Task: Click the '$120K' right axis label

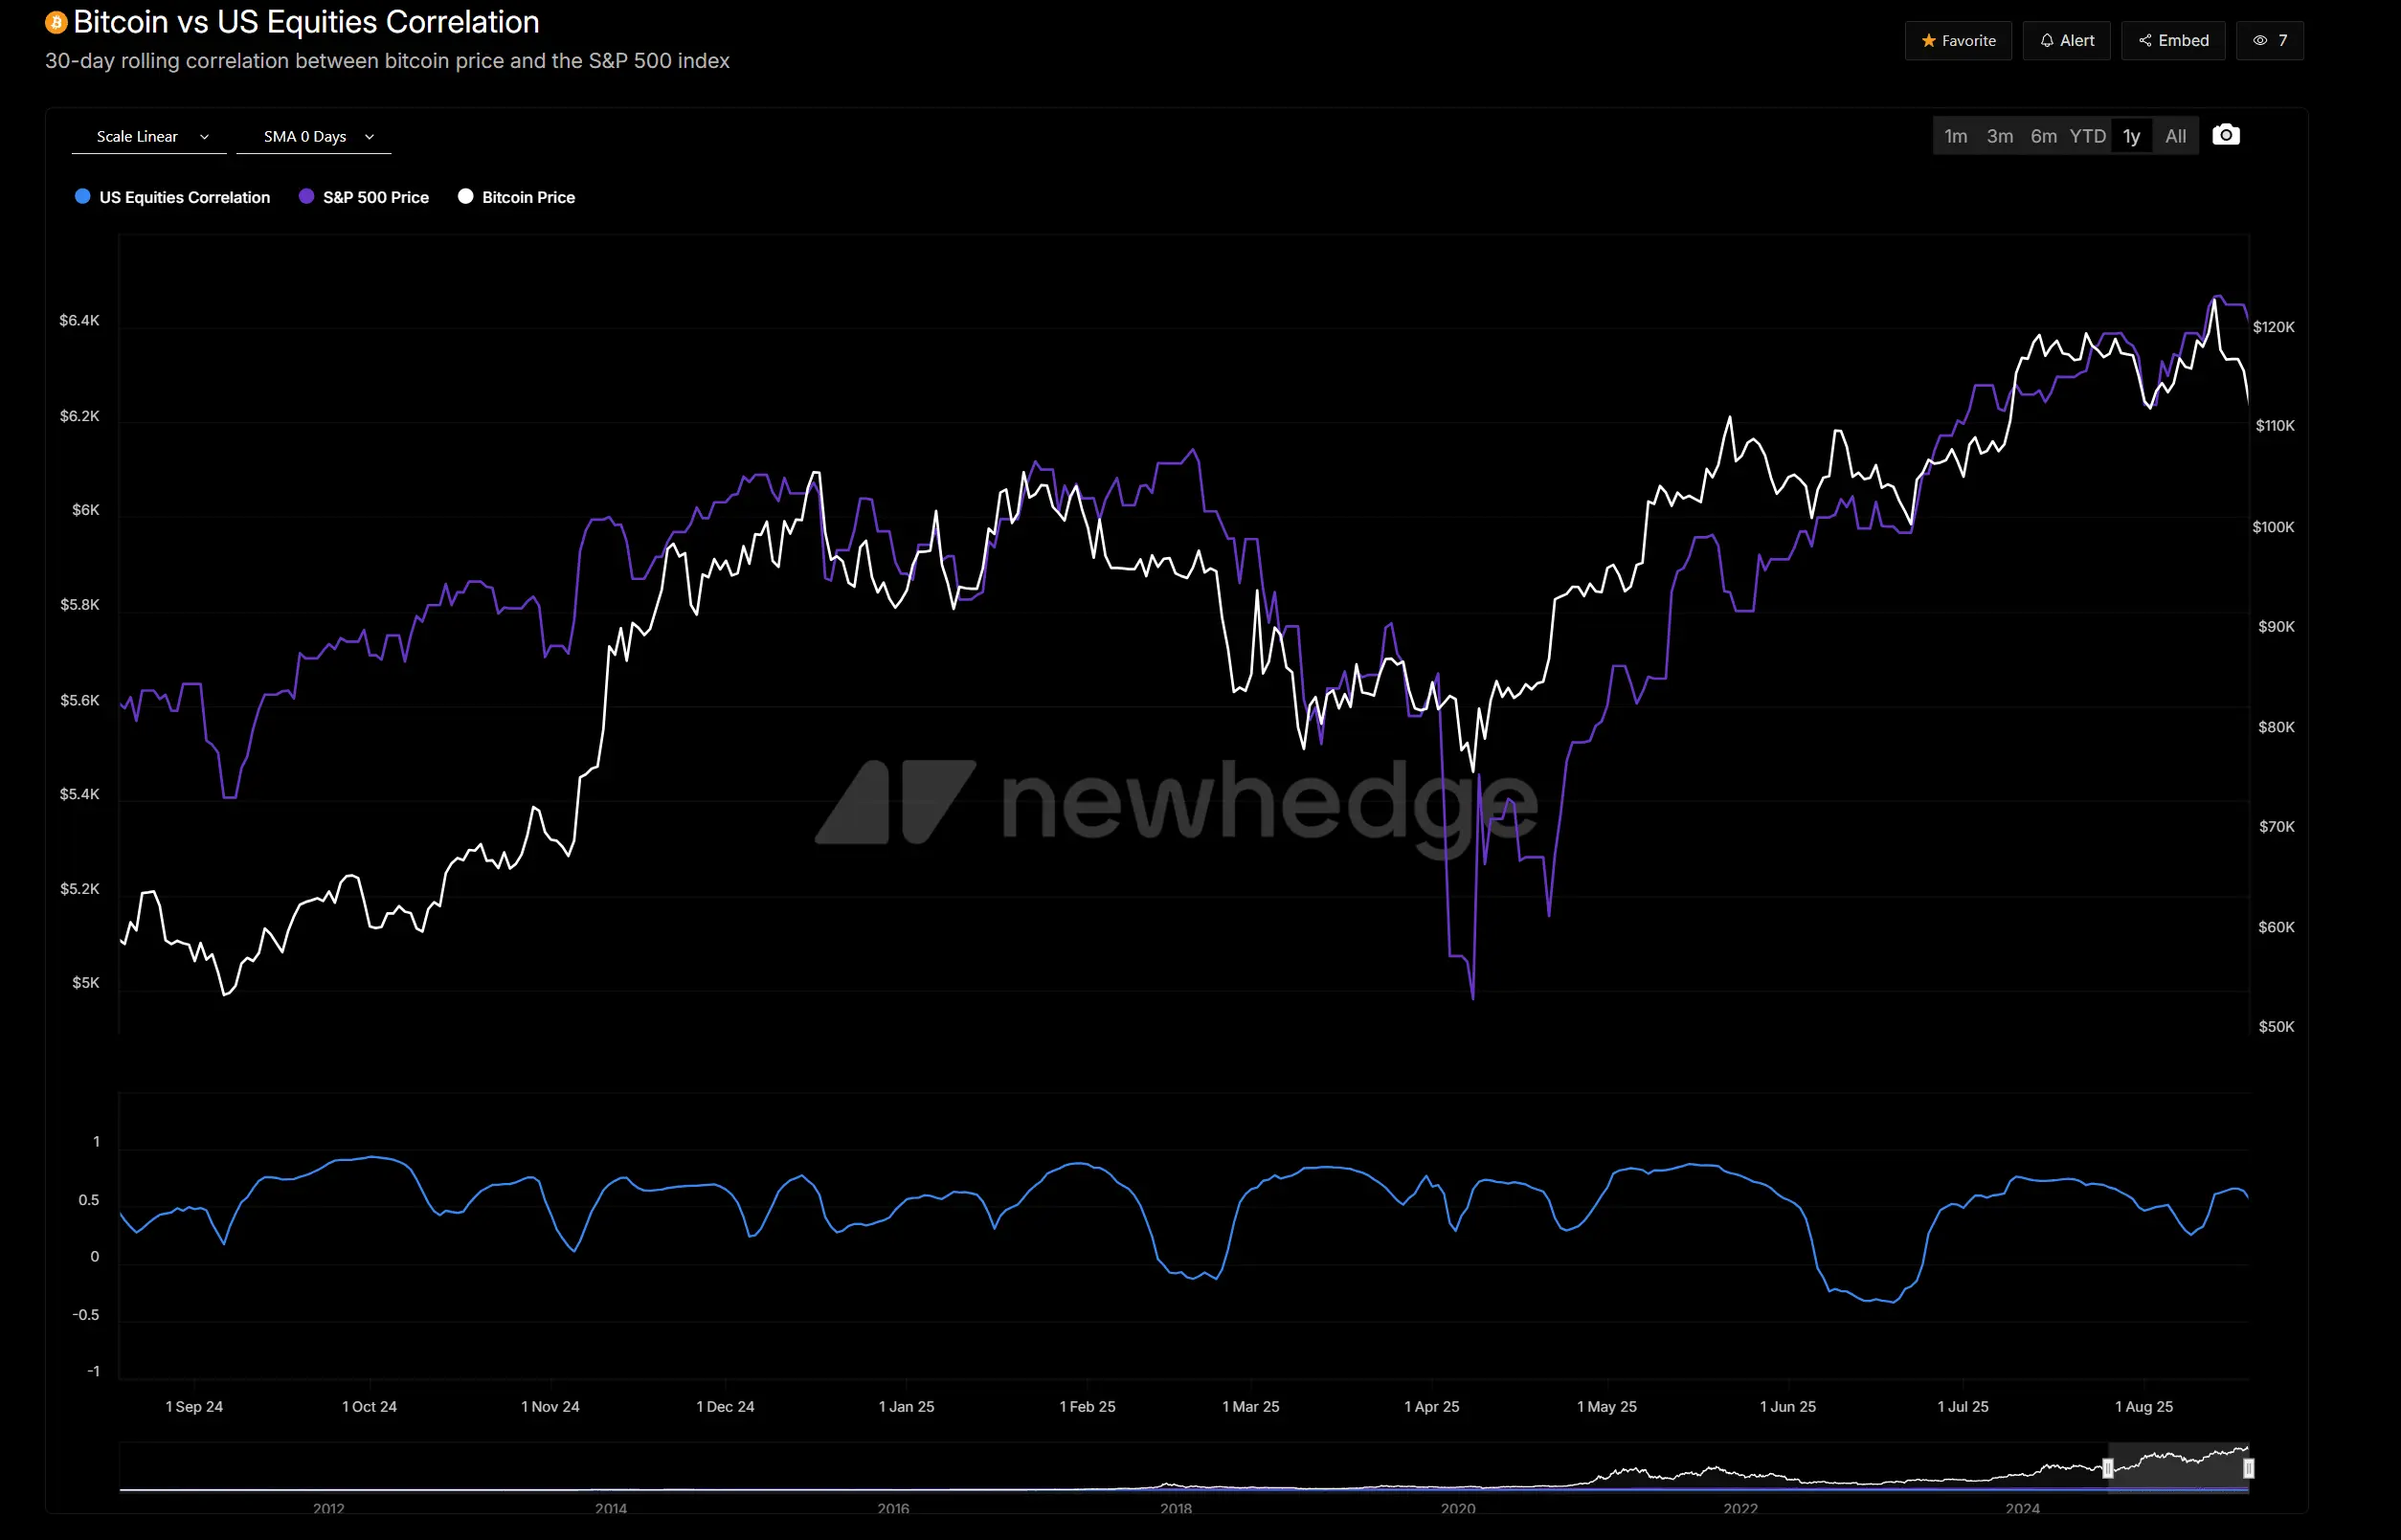Action: [x=2273, y=327]
